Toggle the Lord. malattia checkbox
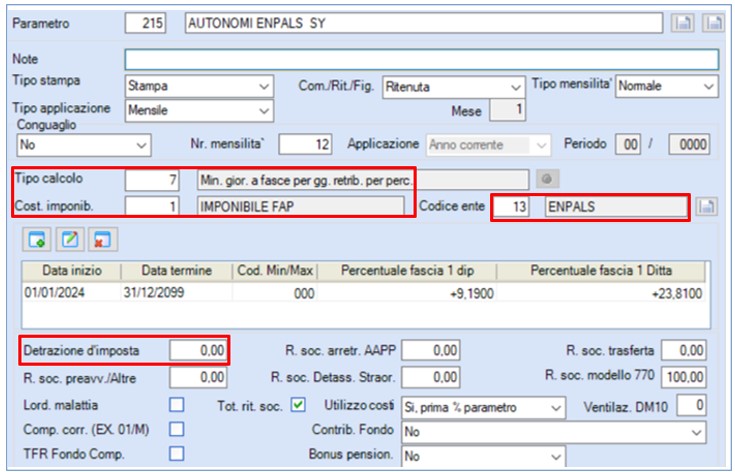Viewport: 735px width, 472px height. tap(177, 405)
